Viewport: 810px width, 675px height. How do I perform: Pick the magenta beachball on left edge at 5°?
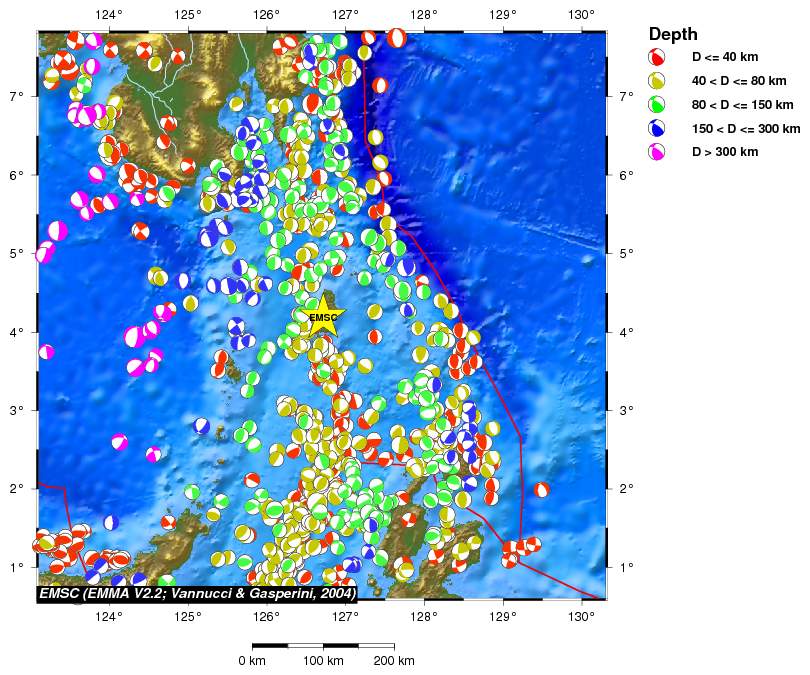45,252
